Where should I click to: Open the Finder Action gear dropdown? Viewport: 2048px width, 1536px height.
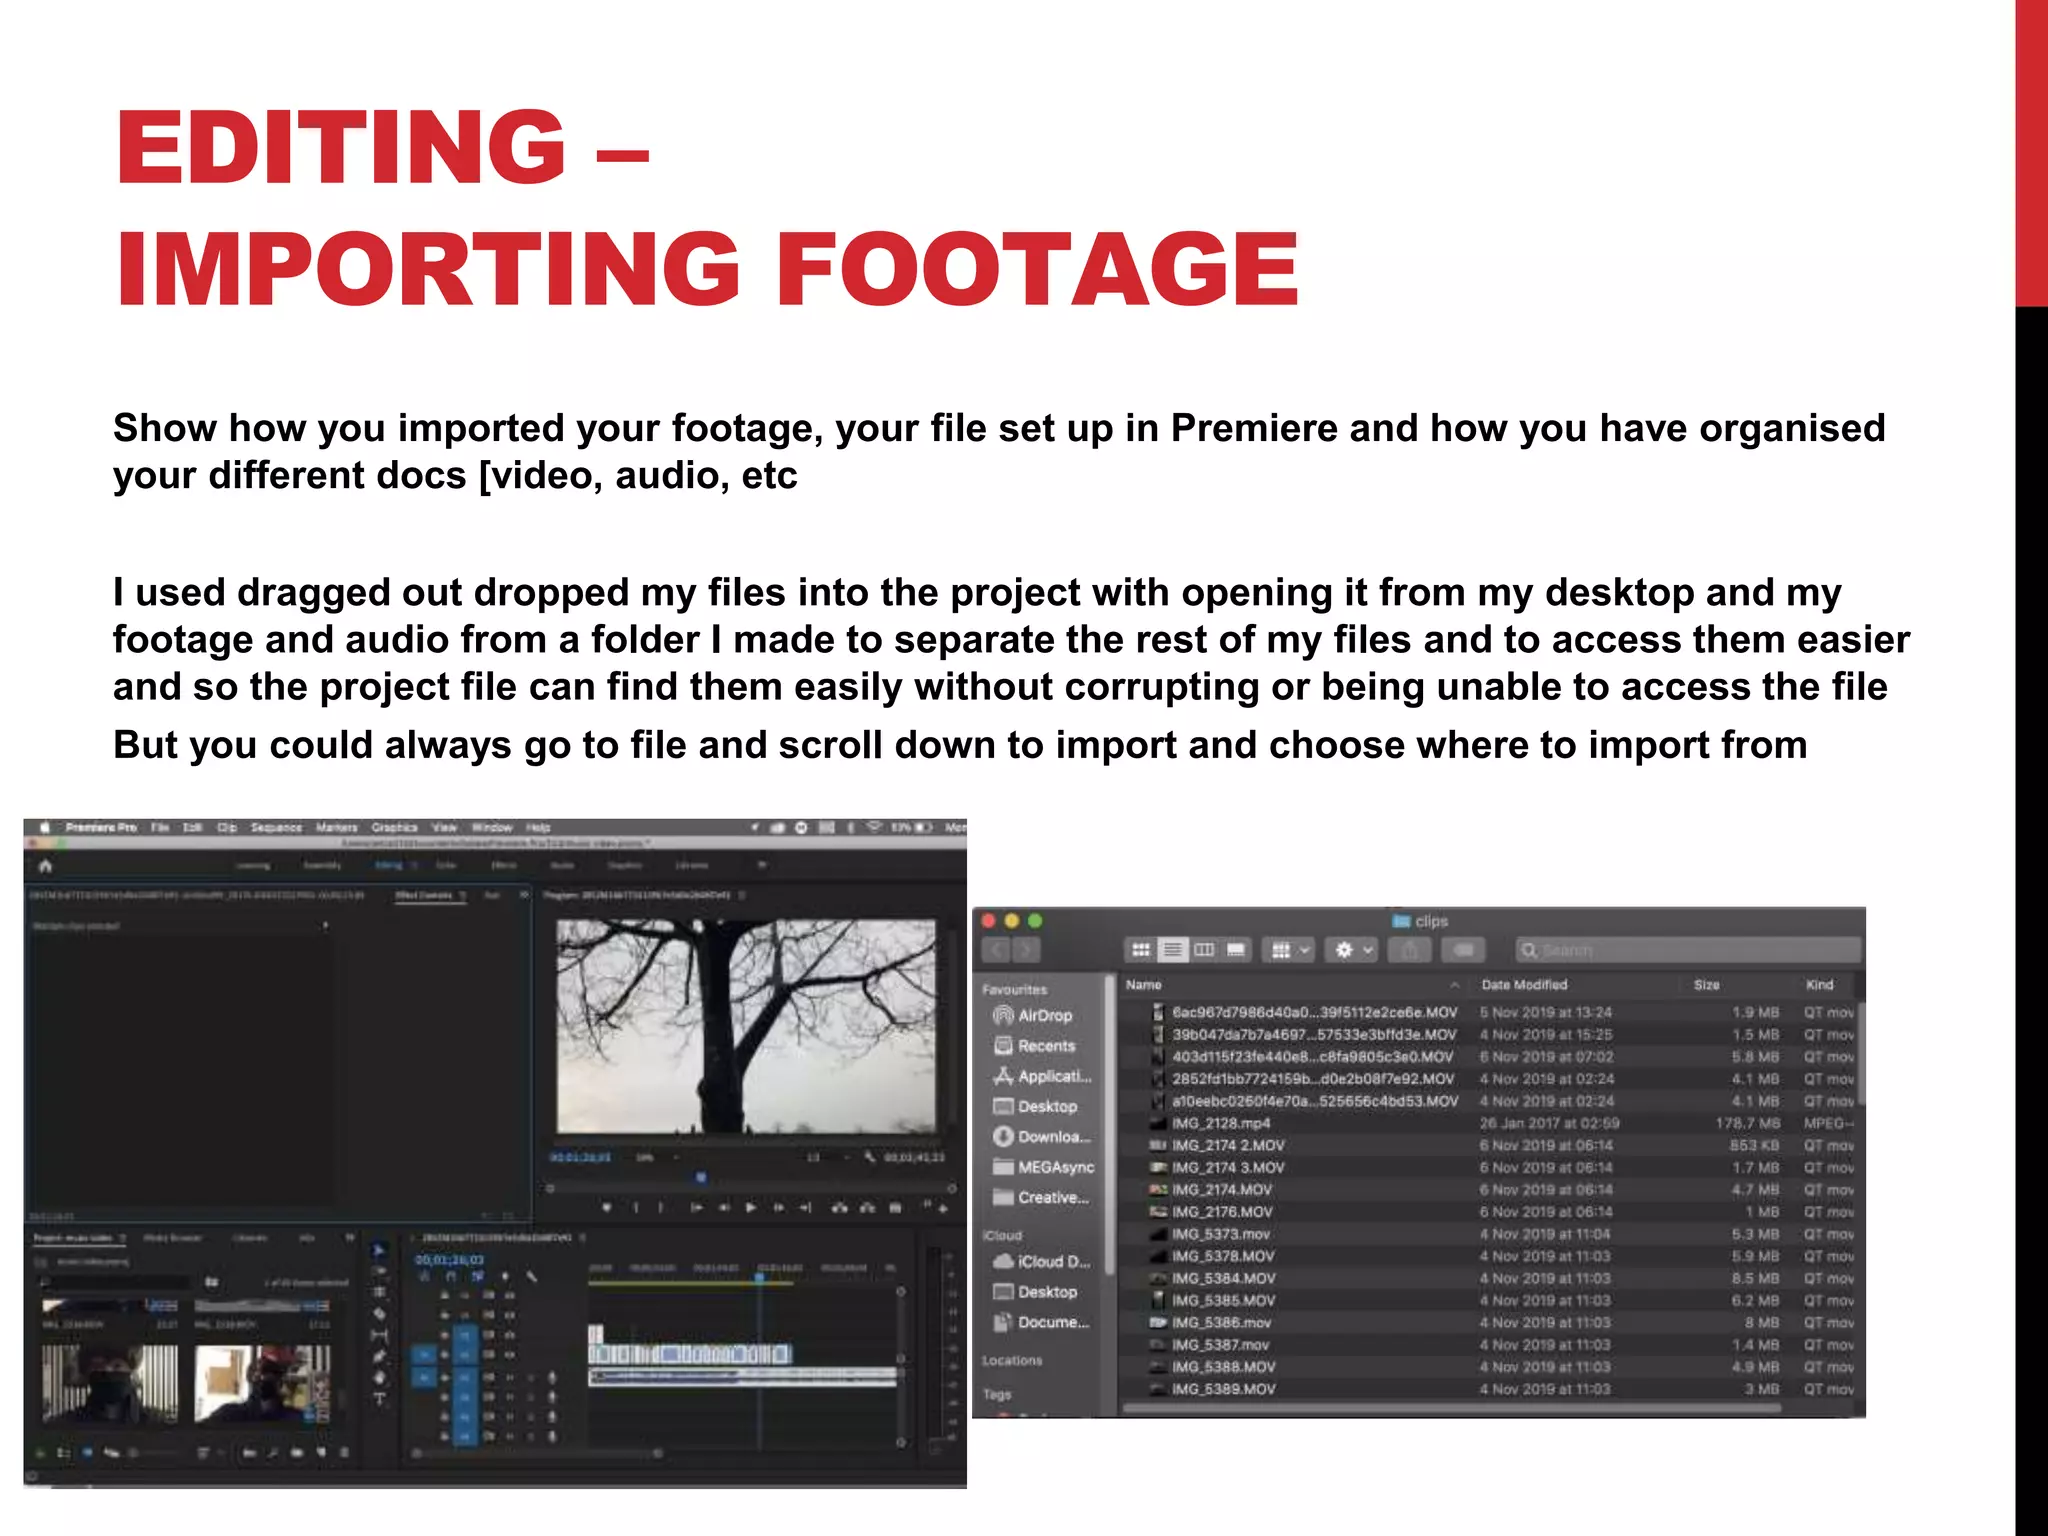coord(1352,949)
